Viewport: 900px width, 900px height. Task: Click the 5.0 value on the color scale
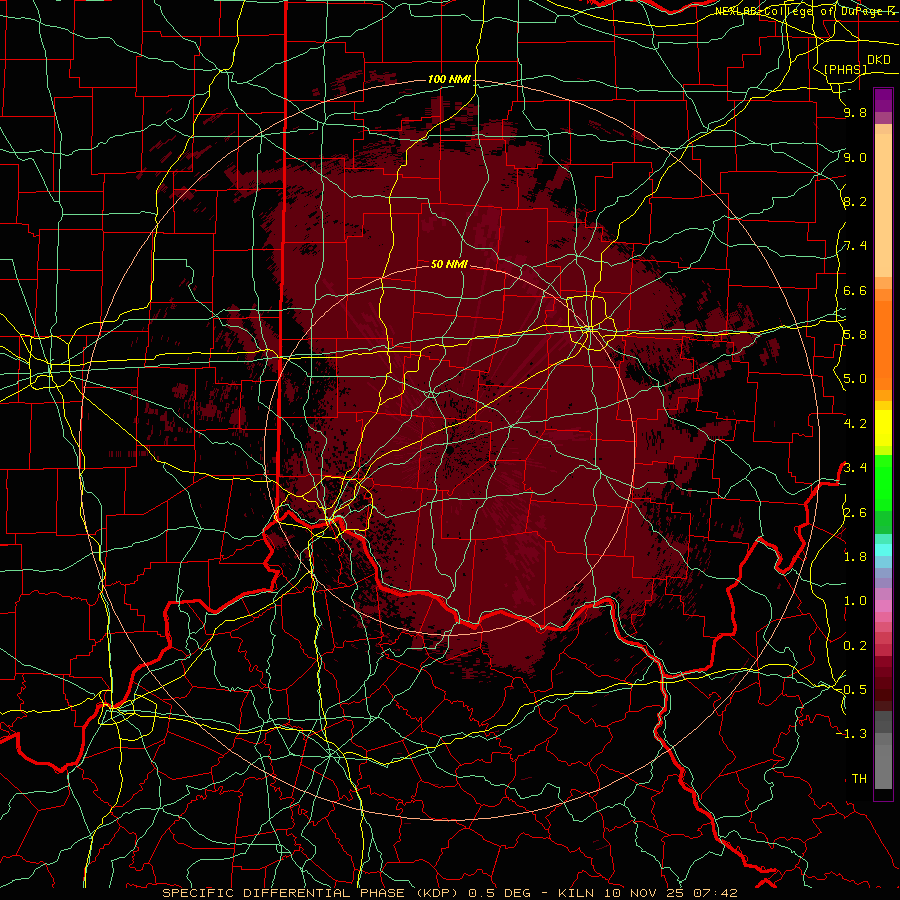855,379
